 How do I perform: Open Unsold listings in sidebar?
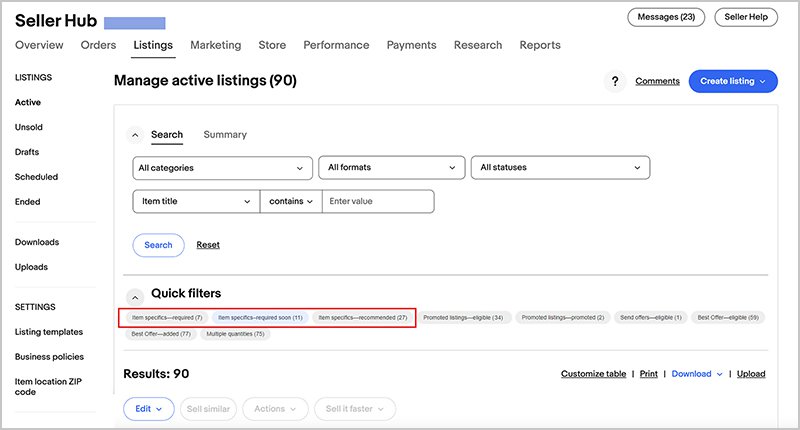[29, 128]
